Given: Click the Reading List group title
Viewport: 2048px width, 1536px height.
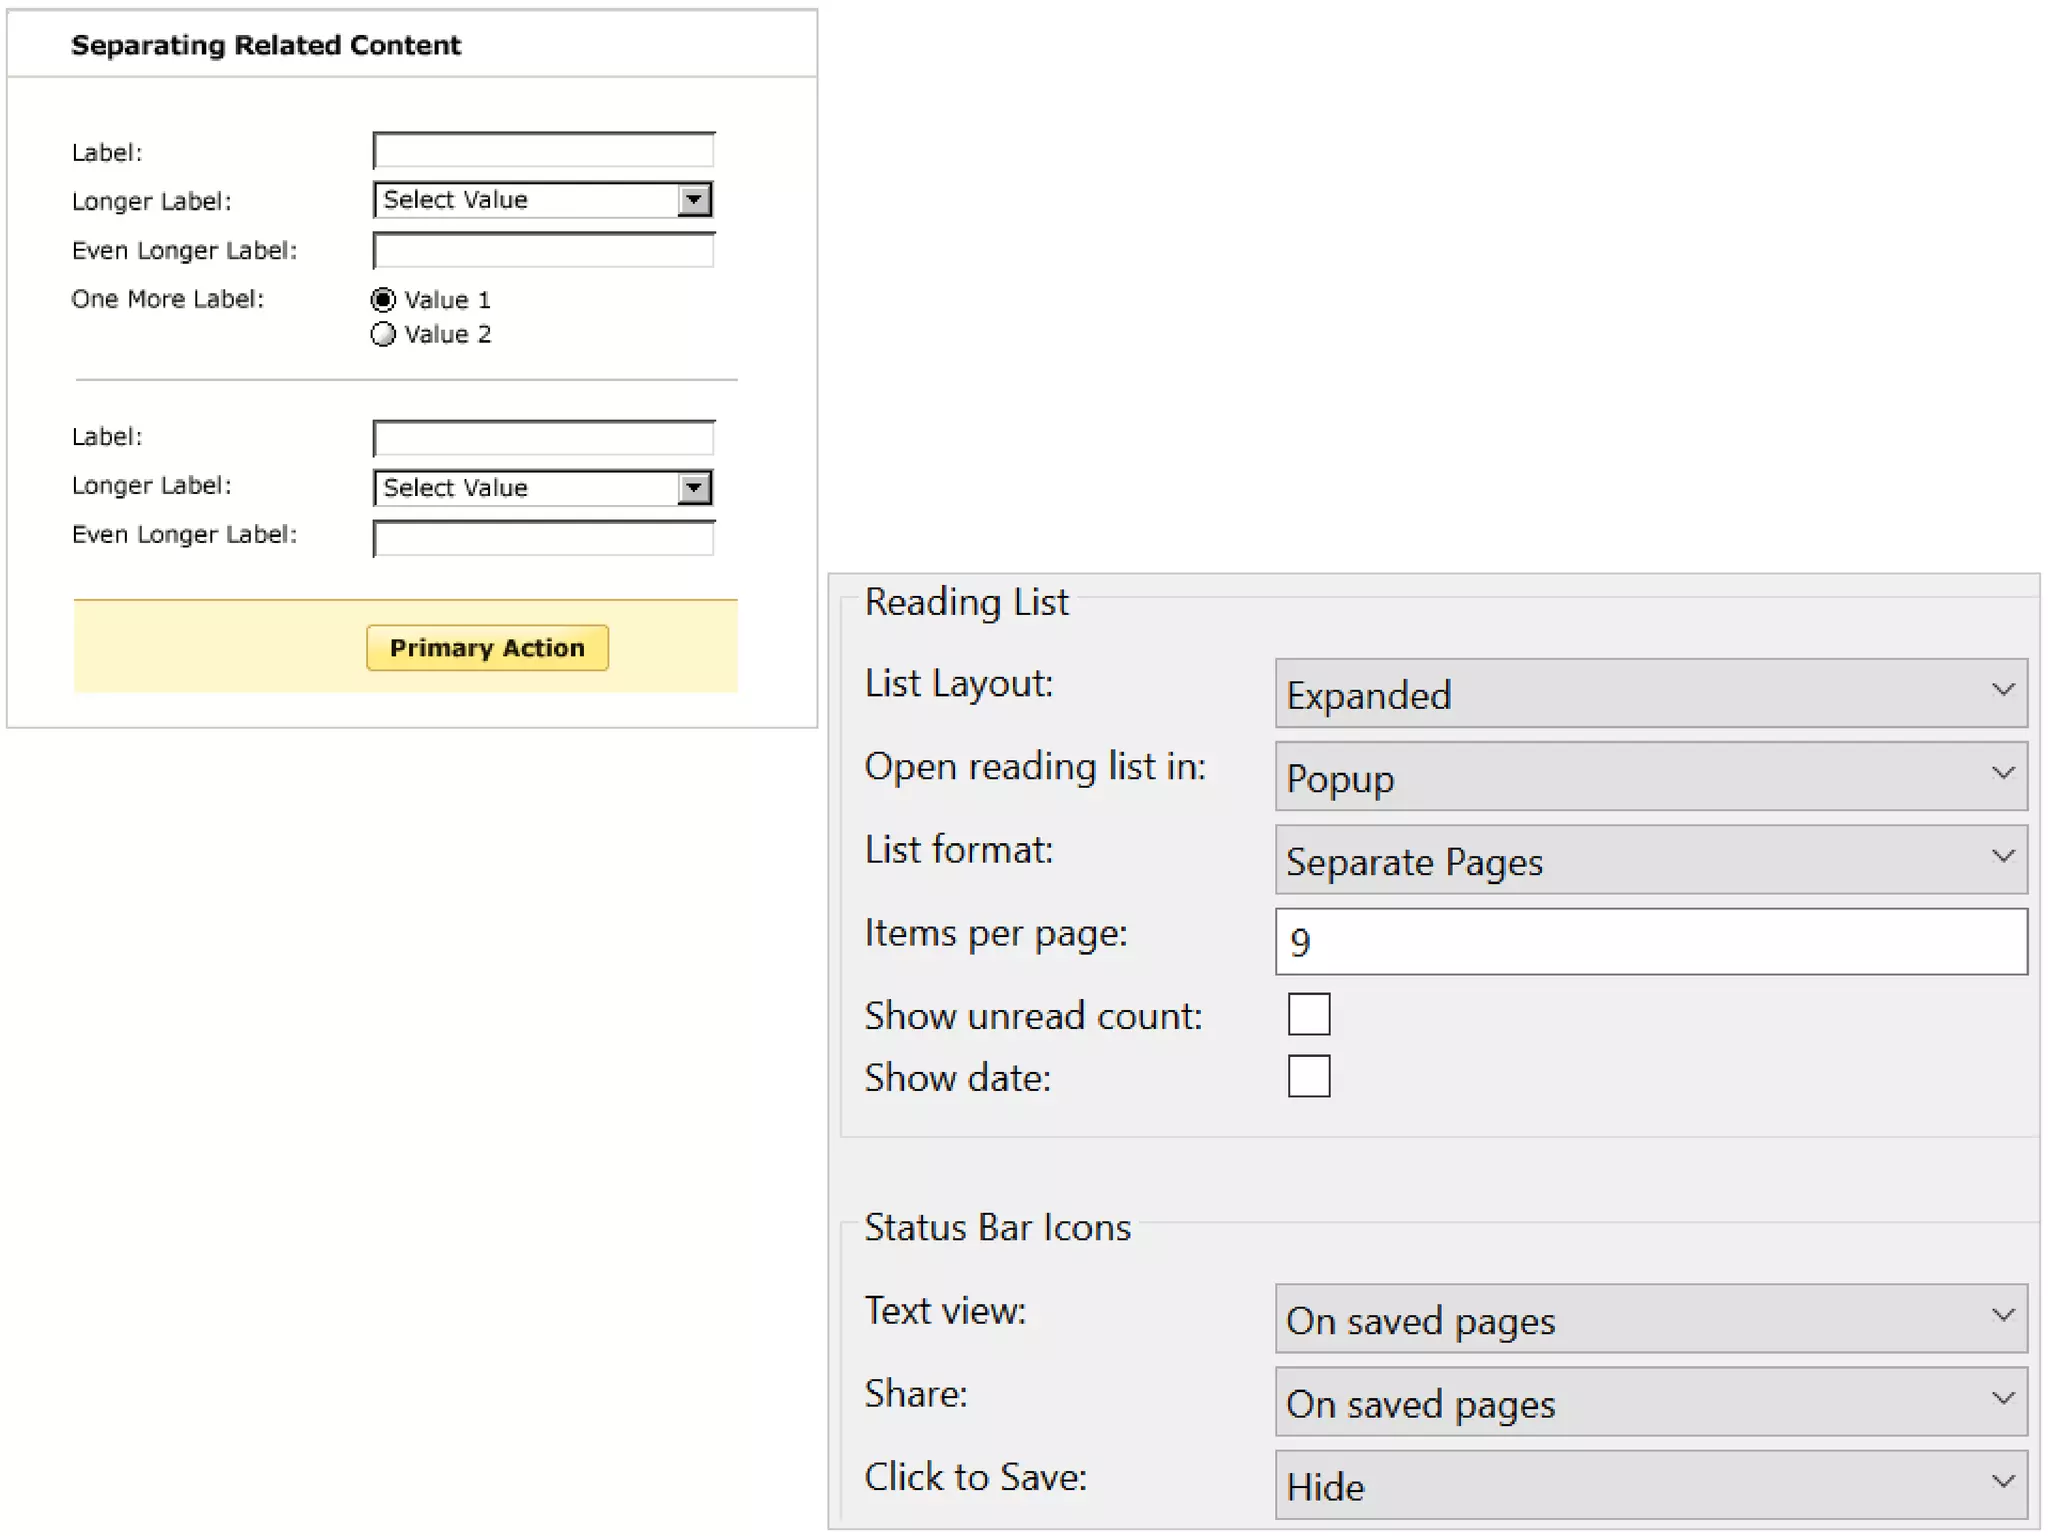Looking at the screenshot, I should (966, 603).
